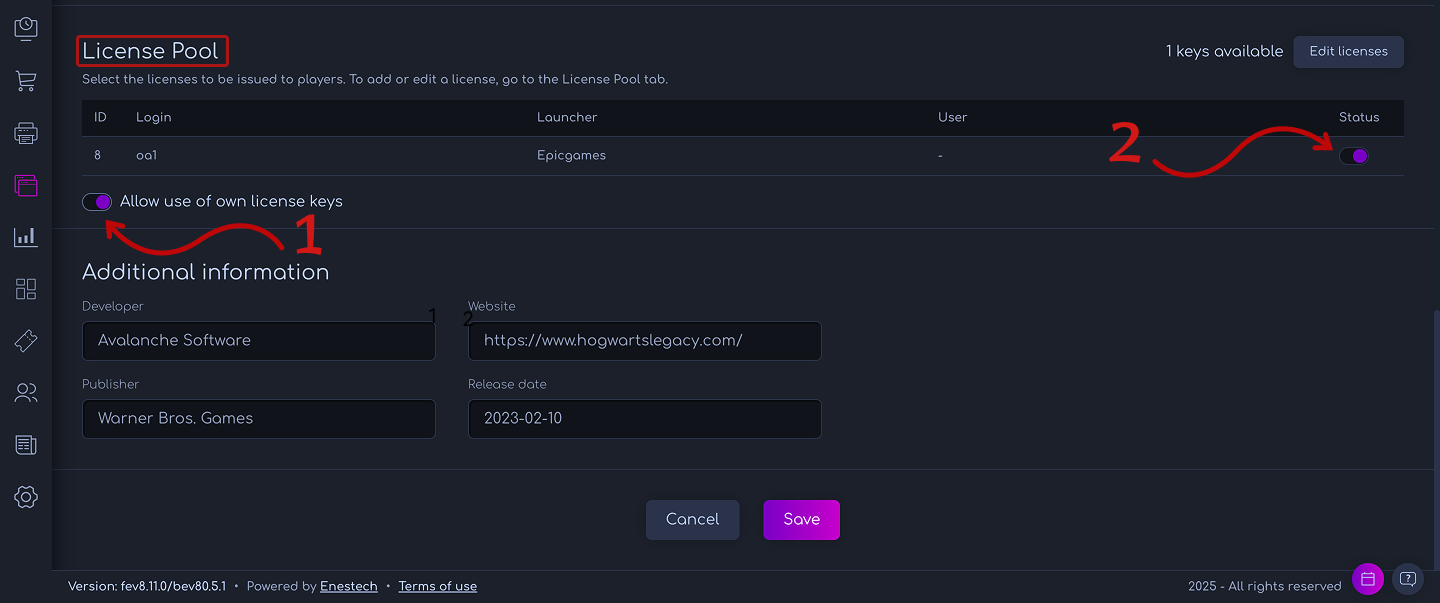Toggle the Status switch for license oa1

[x=1353, y=155]
